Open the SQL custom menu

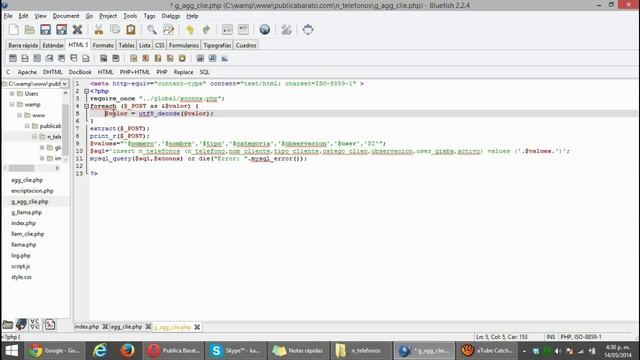coord(204,72)
